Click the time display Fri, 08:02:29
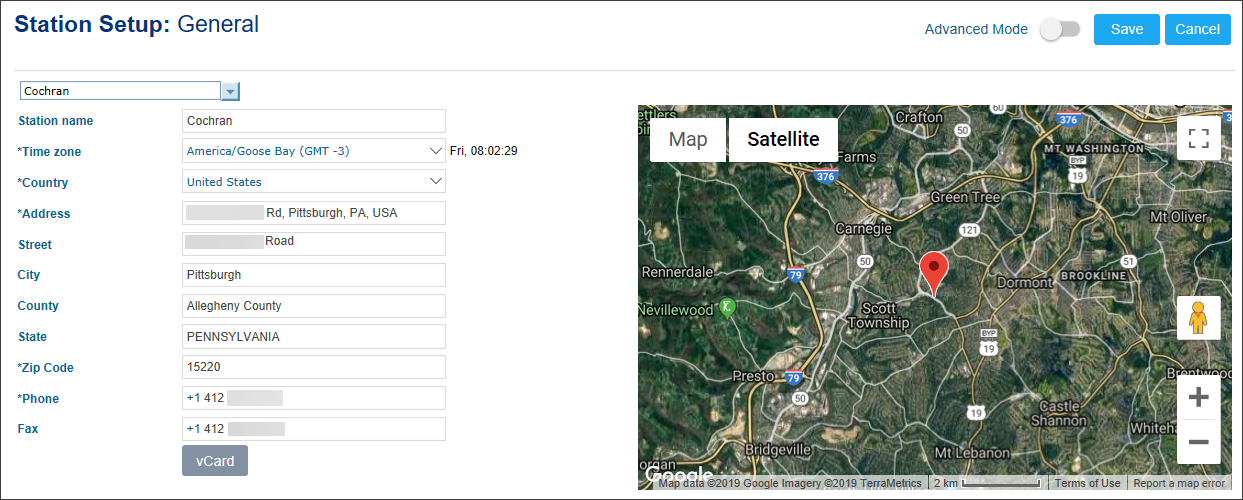The height and width of the screenshot is (500, 1243). [x=483, y=151]
